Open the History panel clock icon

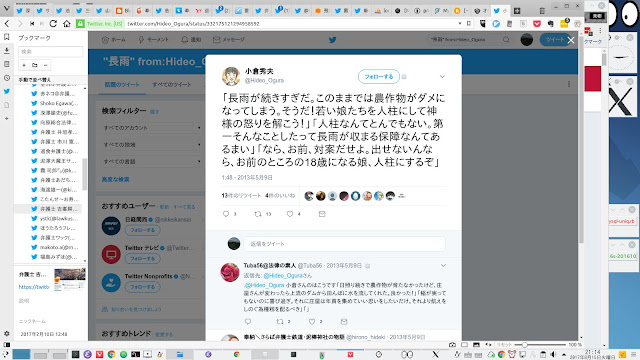7,78
